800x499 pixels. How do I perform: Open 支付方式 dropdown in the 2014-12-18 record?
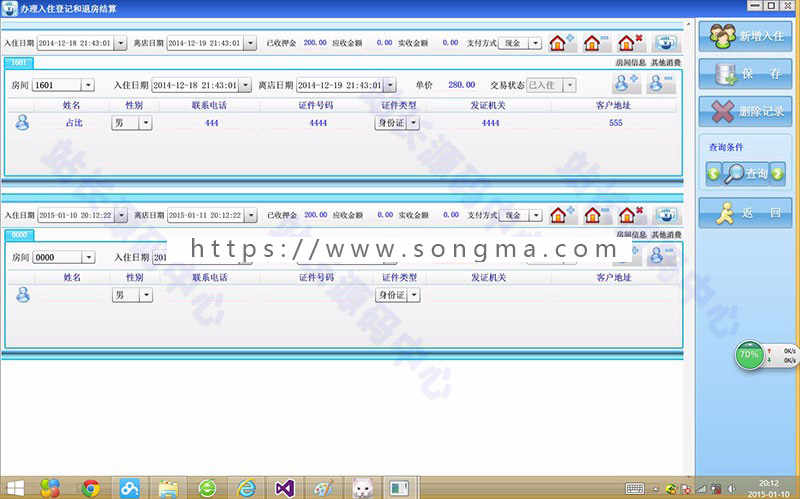click(x=535, y=43)
